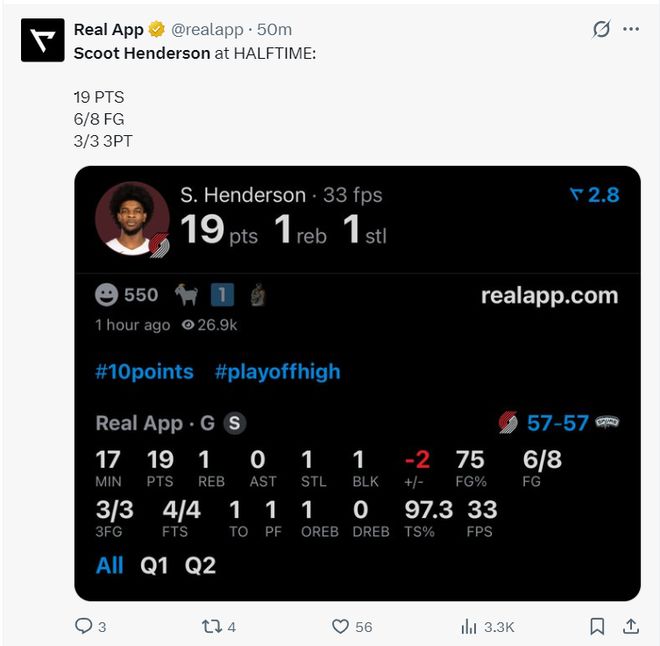Switch to the Q2 tab
The image size is (660, 646).
[200, 565]
